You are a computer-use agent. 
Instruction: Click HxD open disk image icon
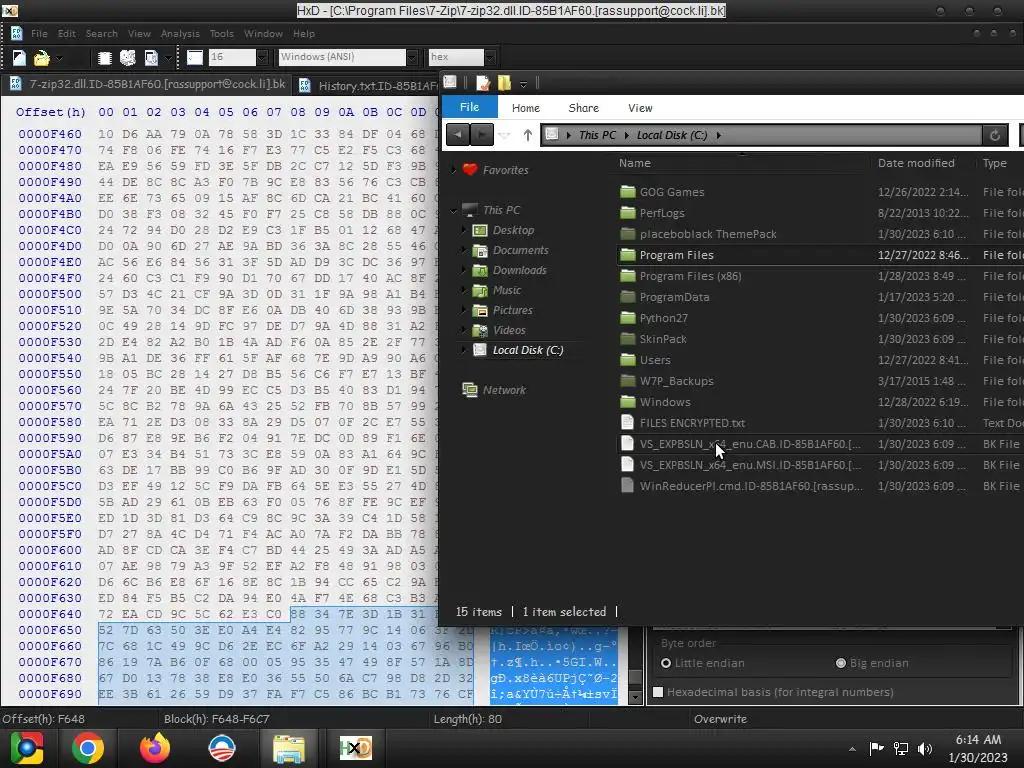[151, 58]
